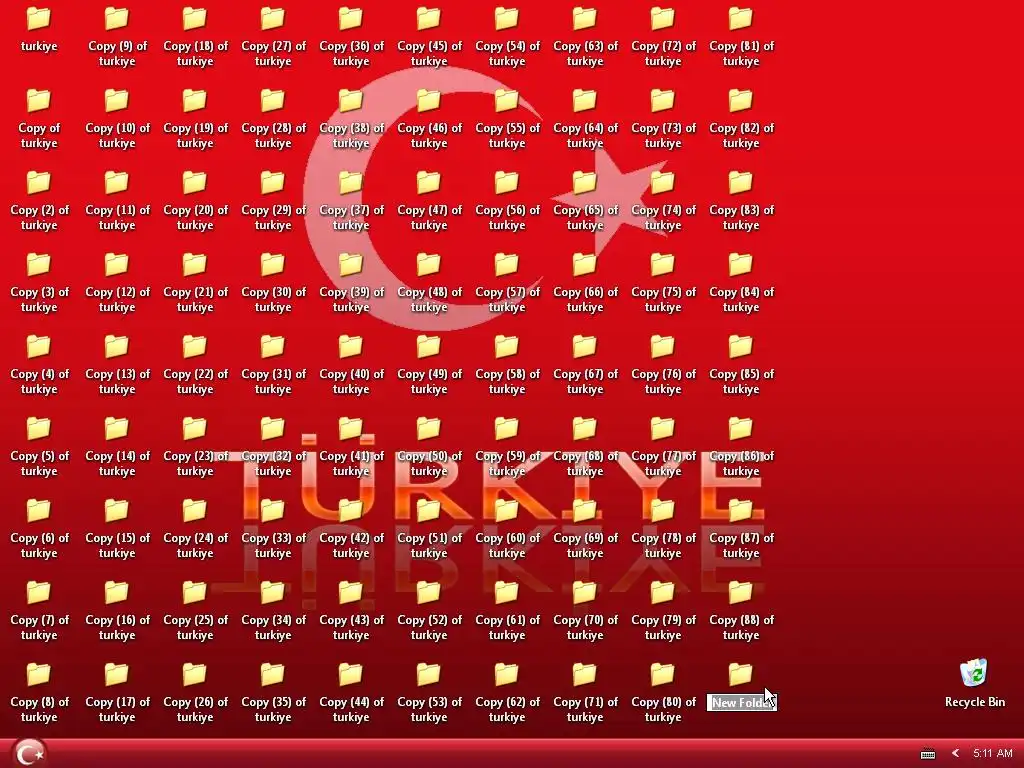Click the Copy (2) of turkiye folder
Image resolution: width=1024 pixels, height=768 pixels.
39,182
